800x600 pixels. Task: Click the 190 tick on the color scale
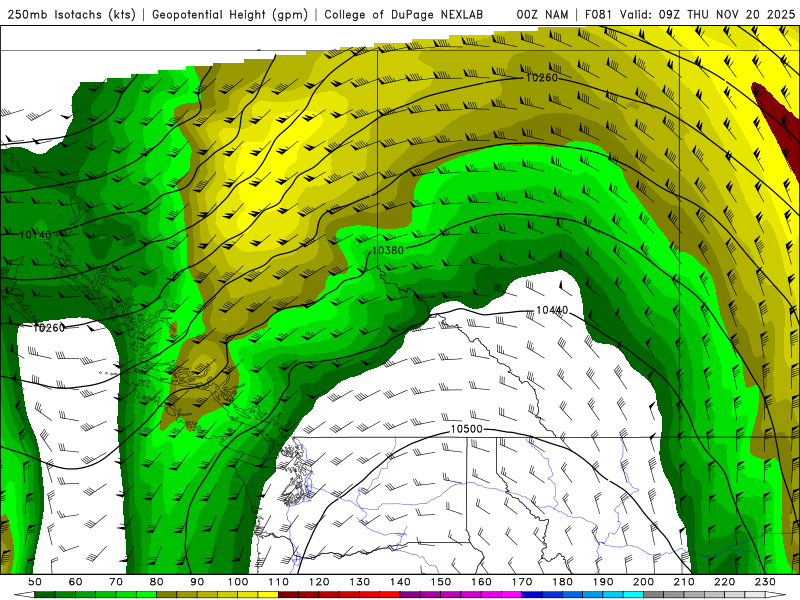coord(603,582)
